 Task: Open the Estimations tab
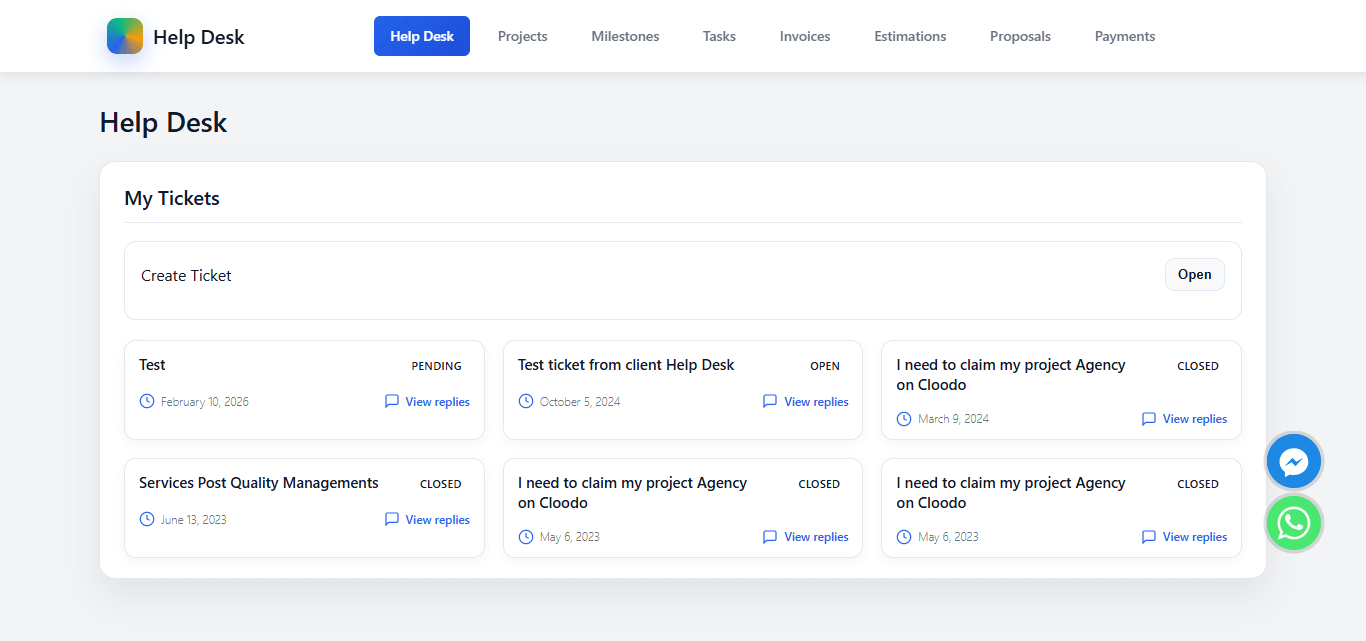tap(910, 36)
